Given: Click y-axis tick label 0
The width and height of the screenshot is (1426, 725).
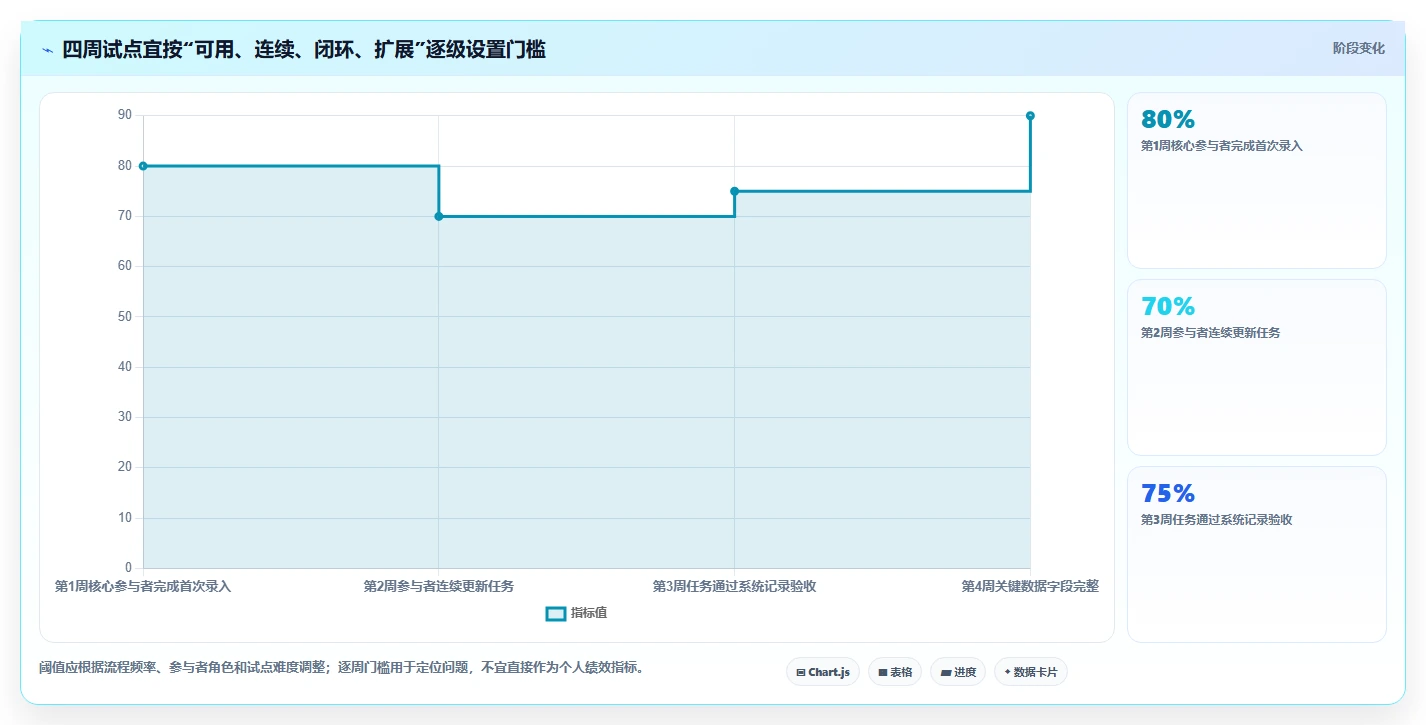Looking at the screenshot, I should 129,568.
